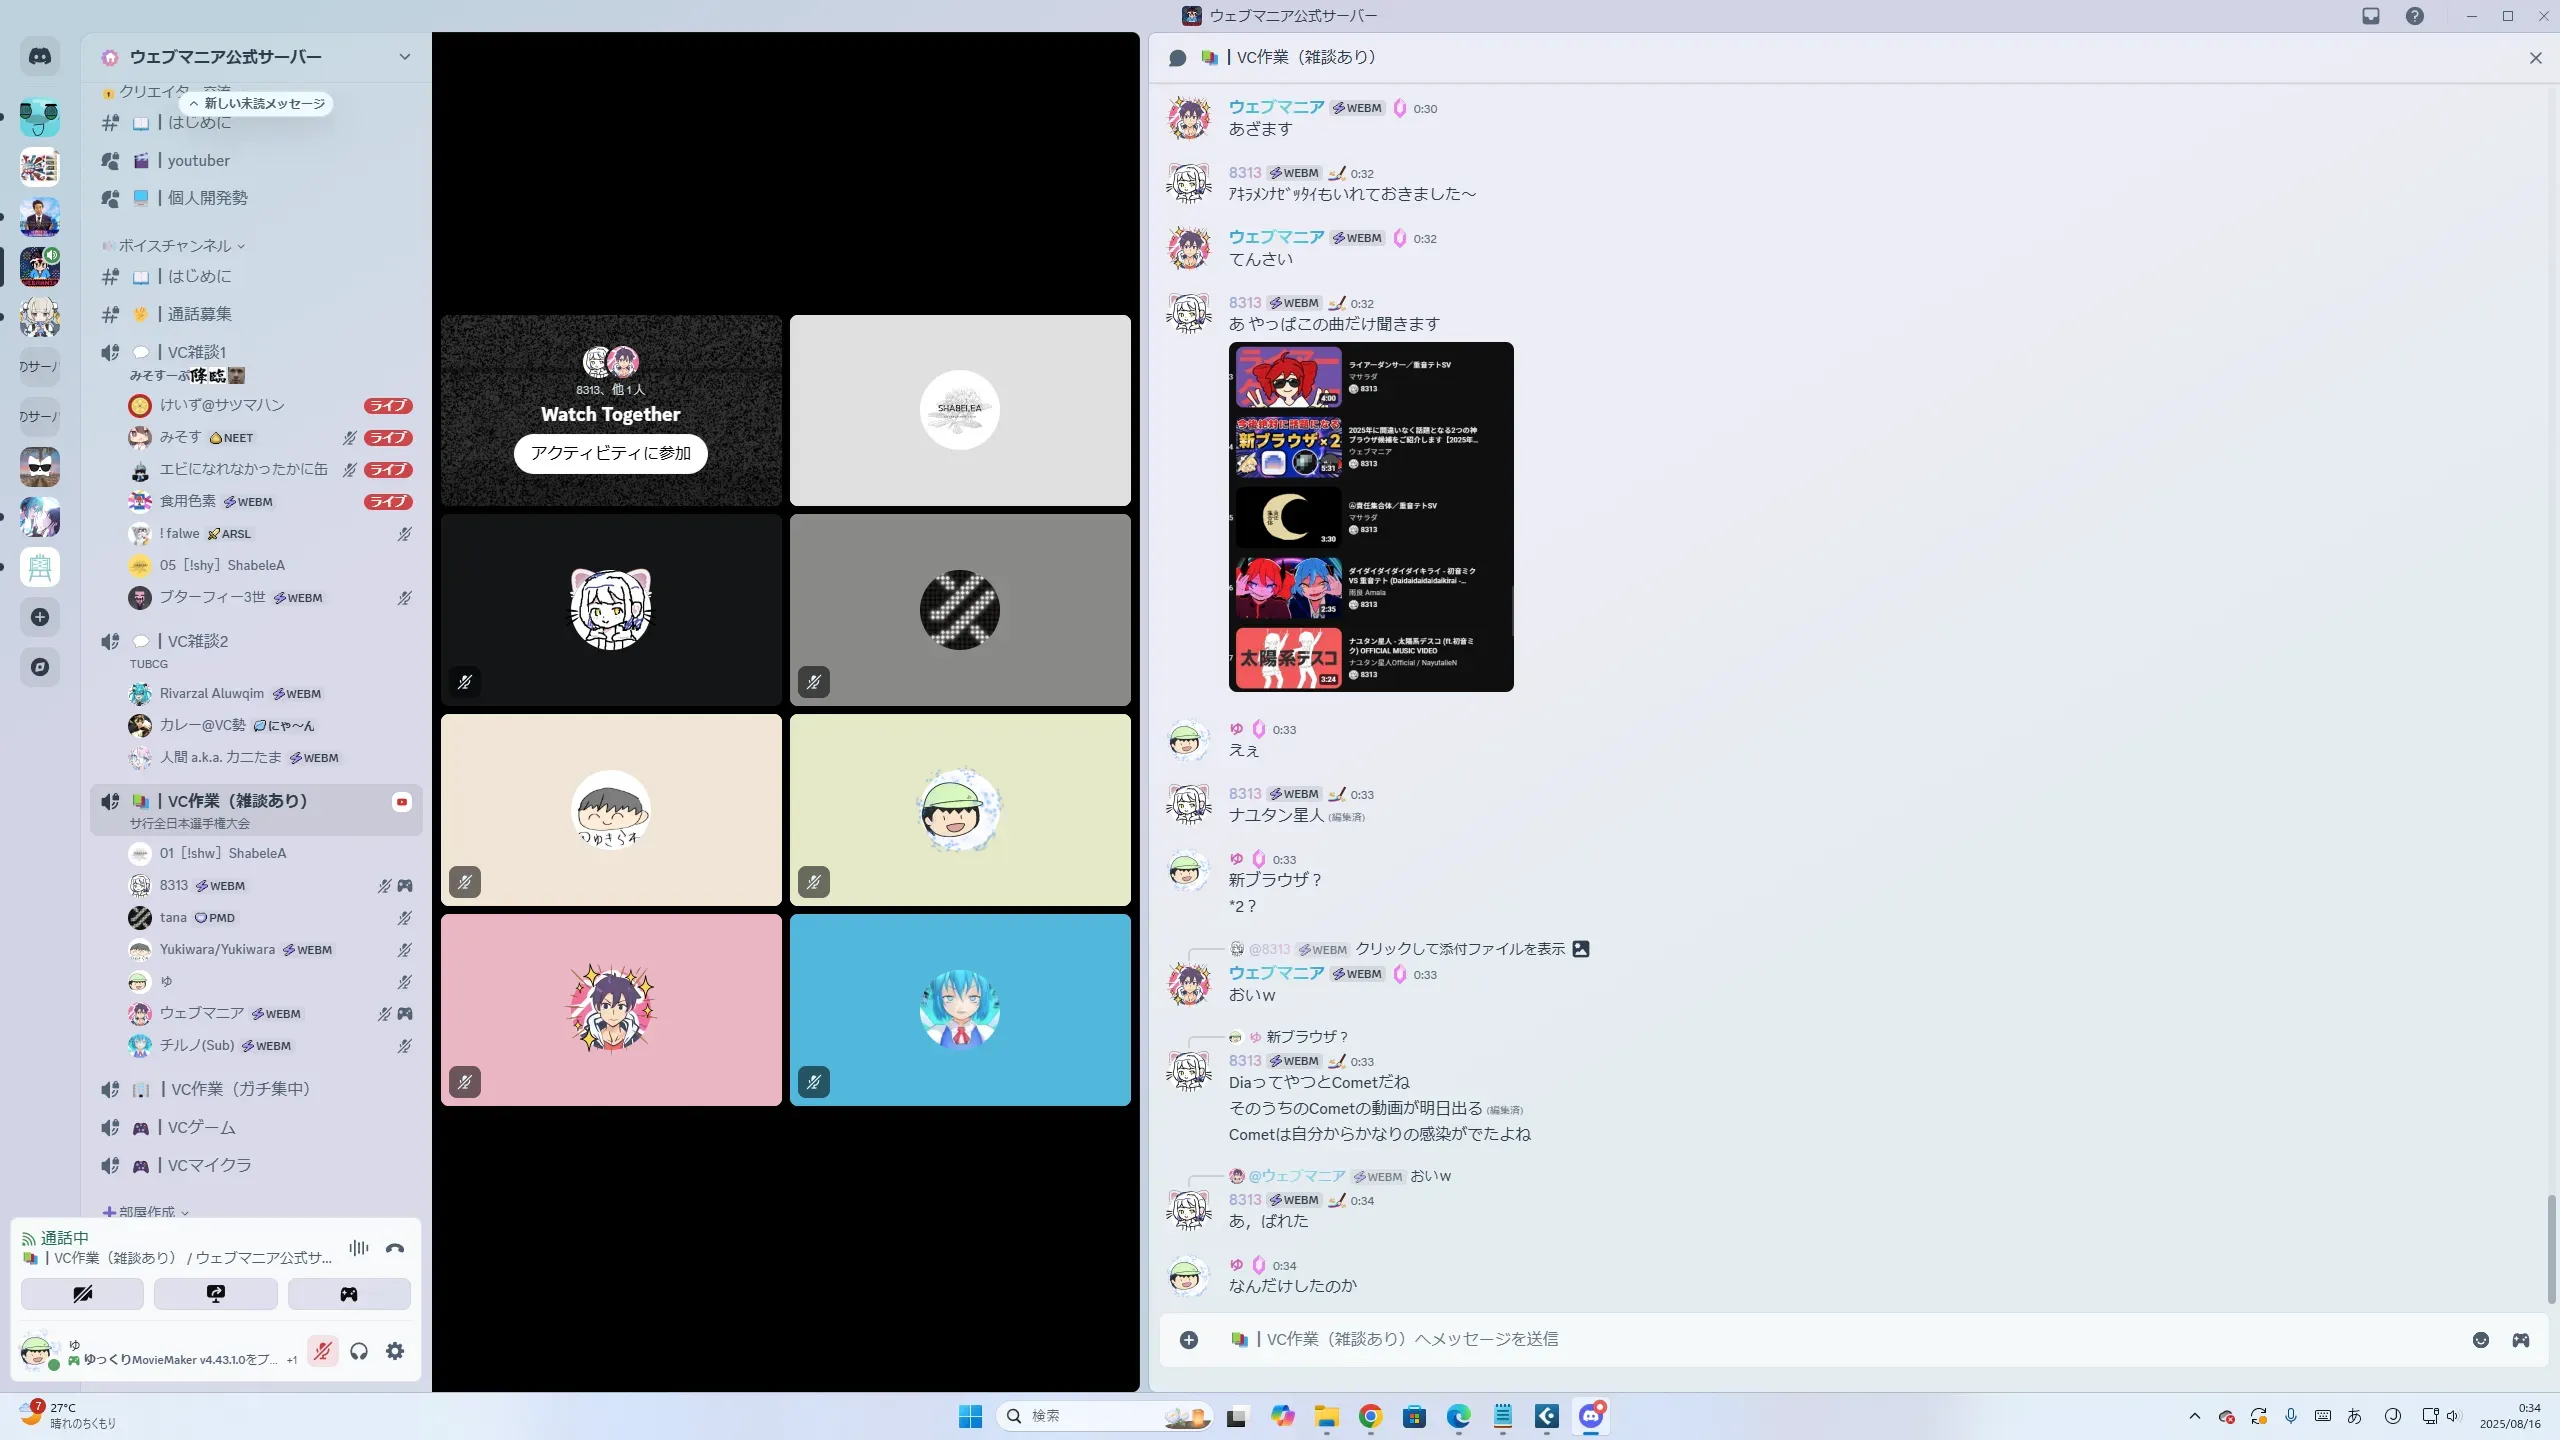Toggle camera in the call panel
Viewport: 2560px width, 1440px height.
[x=82, y=1294]
